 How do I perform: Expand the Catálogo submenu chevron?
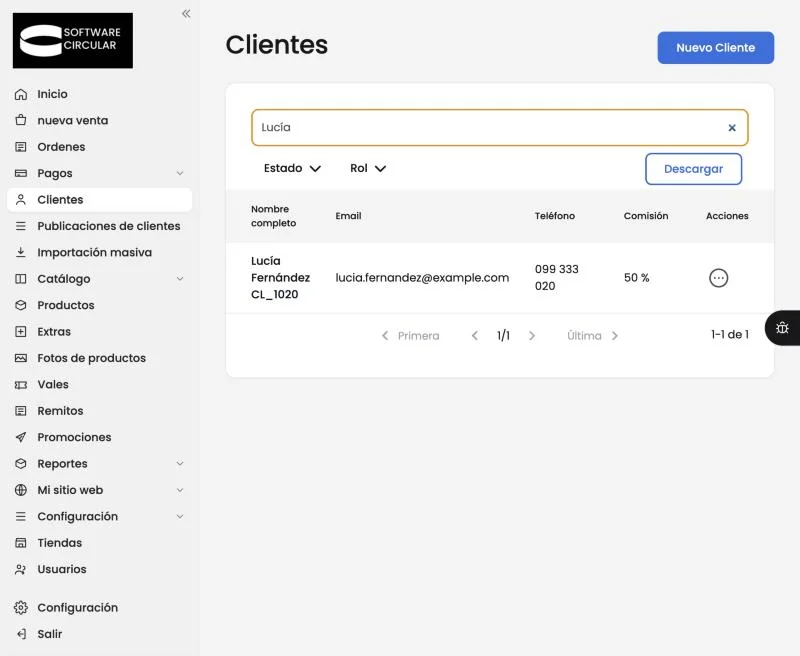pyautogui.click(x=180, y=279)
